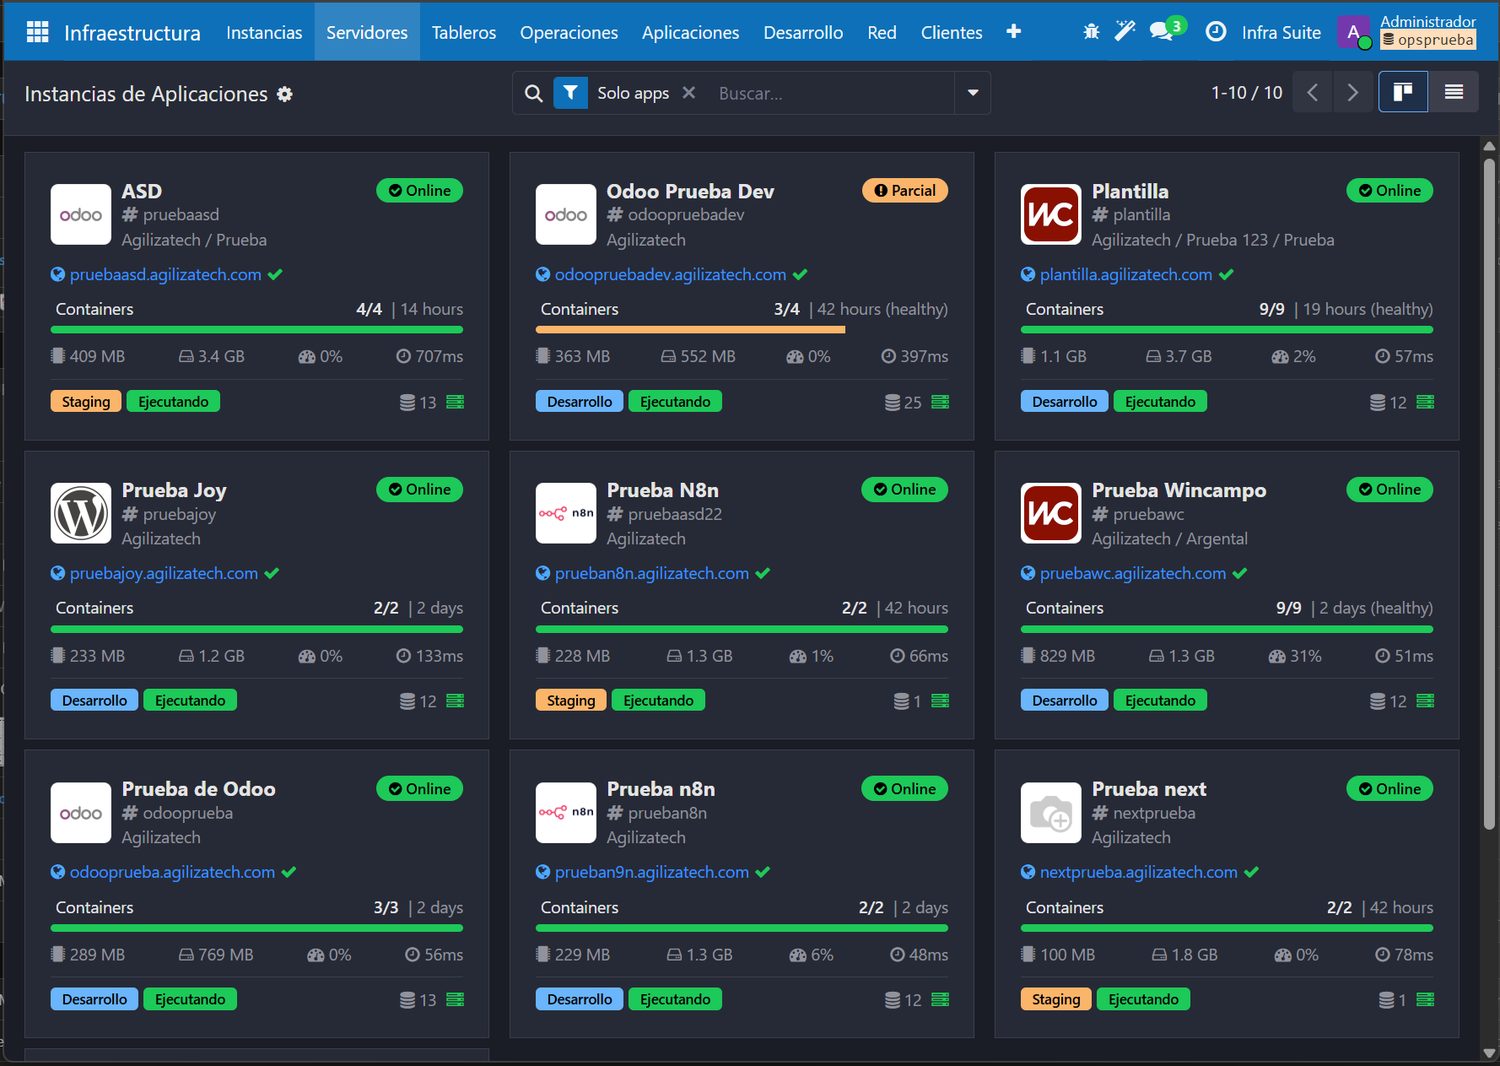Click Staging tag on Prueba N8n card
The image size is (1500, 1066).
(x=571, y=700)
